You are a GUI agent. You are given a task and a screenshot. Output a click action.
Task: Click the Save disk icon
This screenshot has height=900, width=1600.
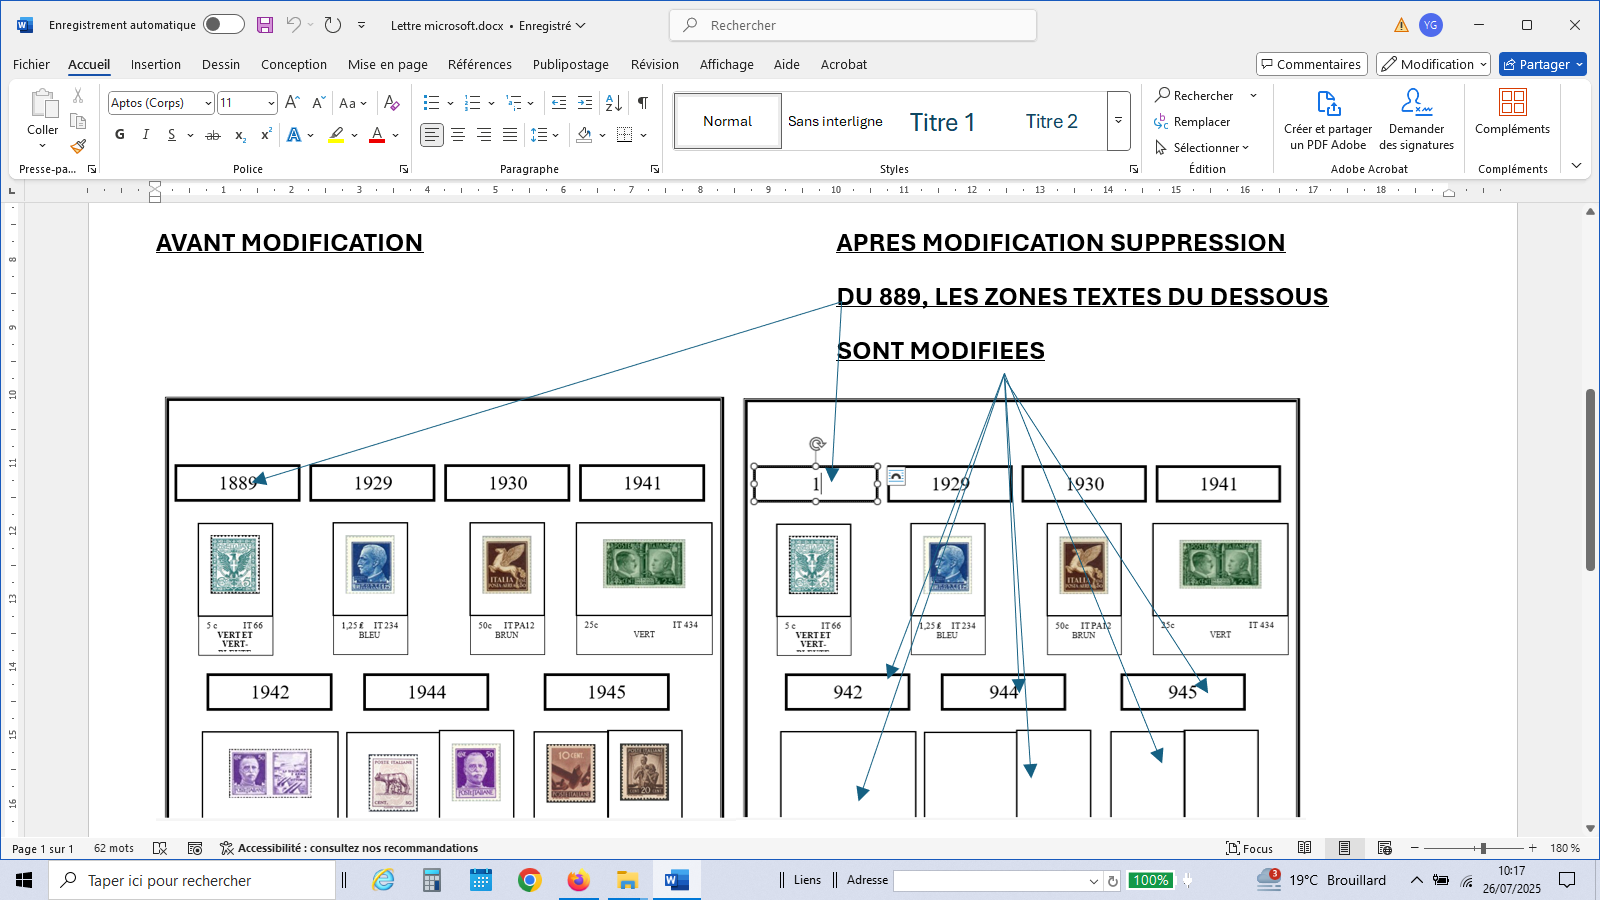265,25
